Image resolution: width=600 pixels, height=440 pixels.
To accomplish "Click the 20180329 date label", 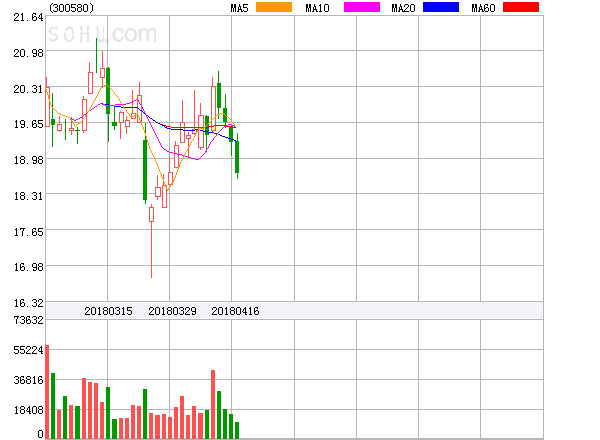I will (172, 311).
